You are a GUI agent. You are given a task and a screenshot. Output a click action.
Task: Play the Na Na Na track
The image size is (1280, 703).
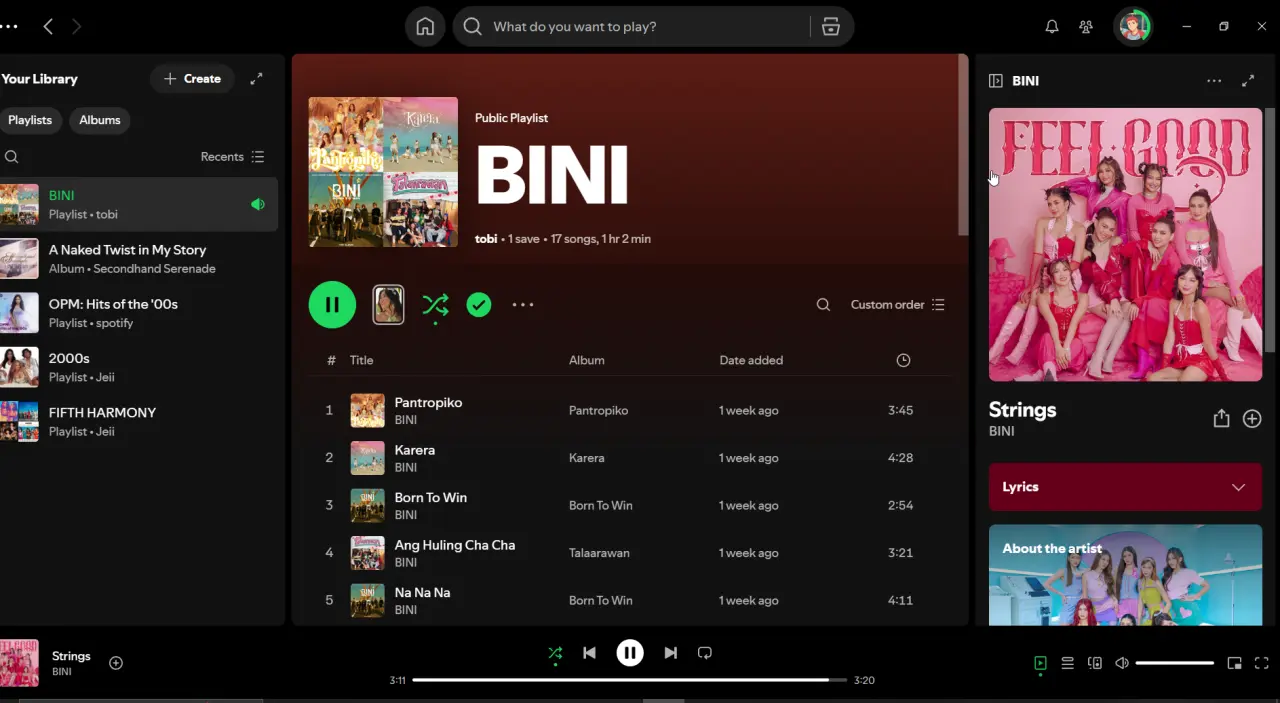click(x=630, y=601)
